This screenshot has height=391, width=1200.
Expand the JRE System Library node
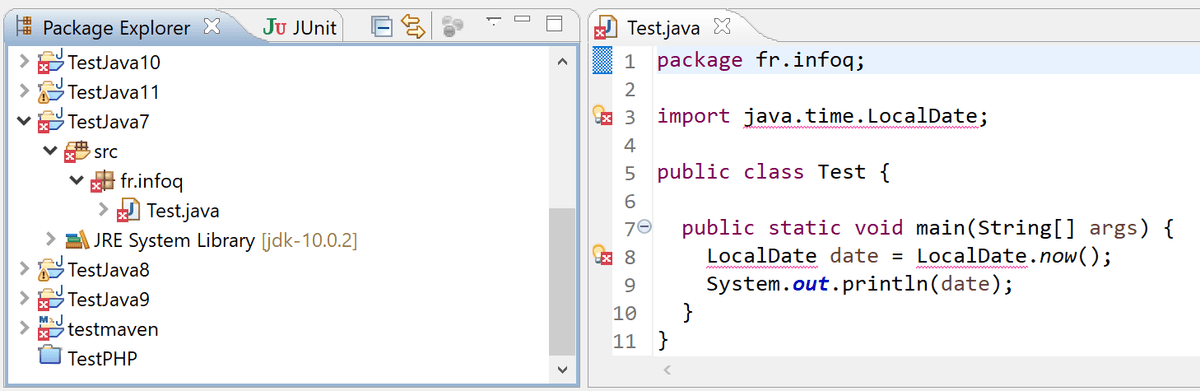point(51,240)
